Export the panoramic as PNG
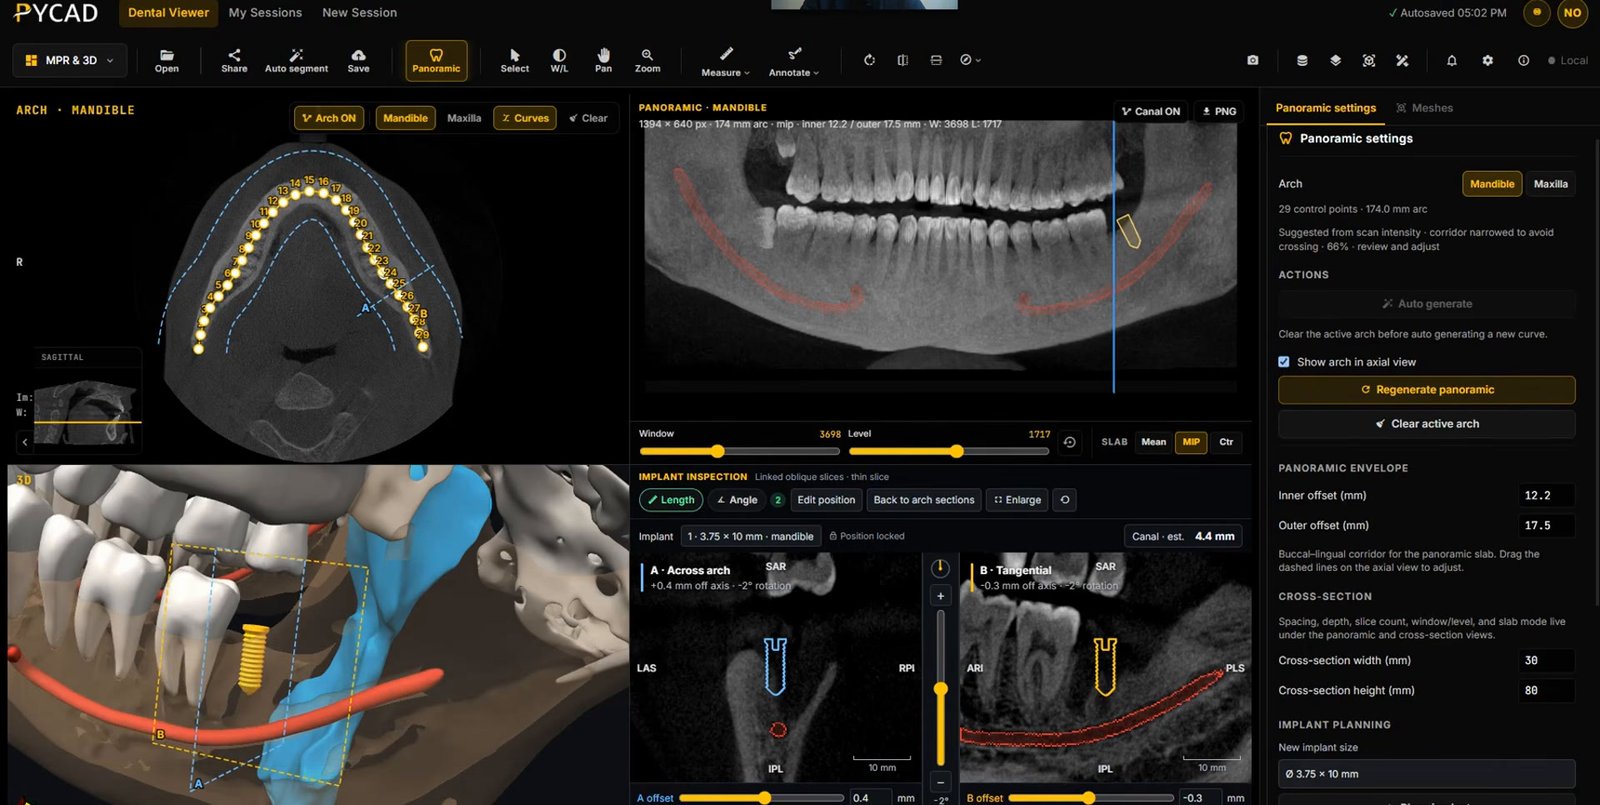This screenshot has width=1600, height=805. (1219, 111)
